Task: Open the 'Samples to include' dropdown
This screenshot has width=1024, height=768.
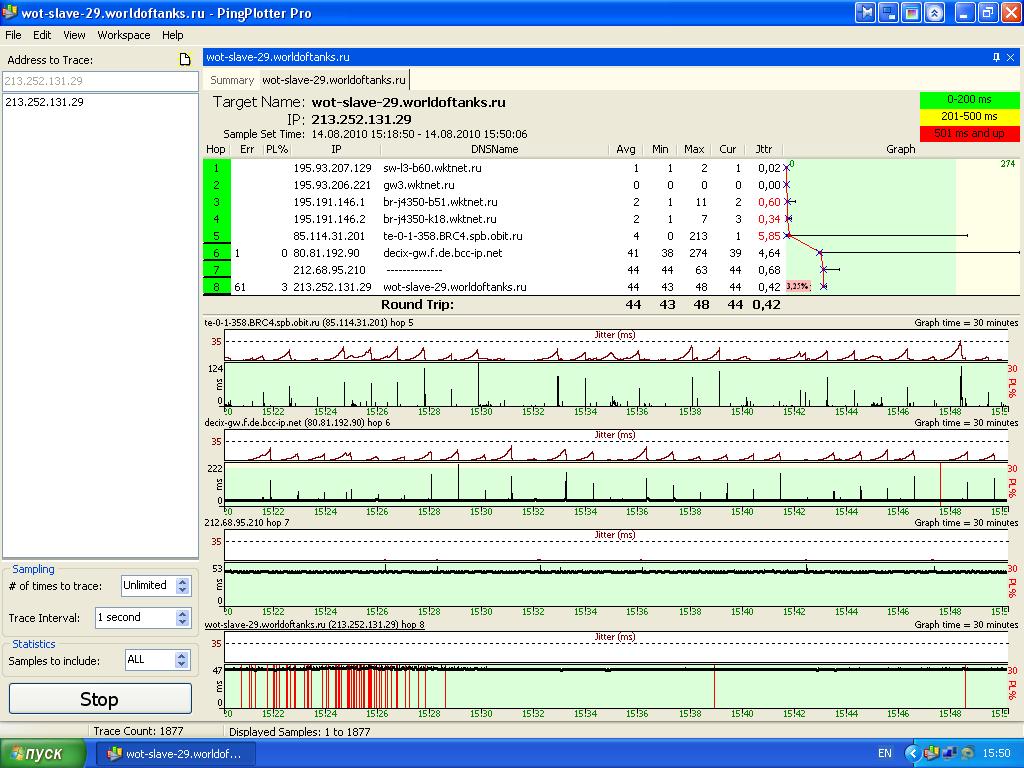Action: [181, 660]
